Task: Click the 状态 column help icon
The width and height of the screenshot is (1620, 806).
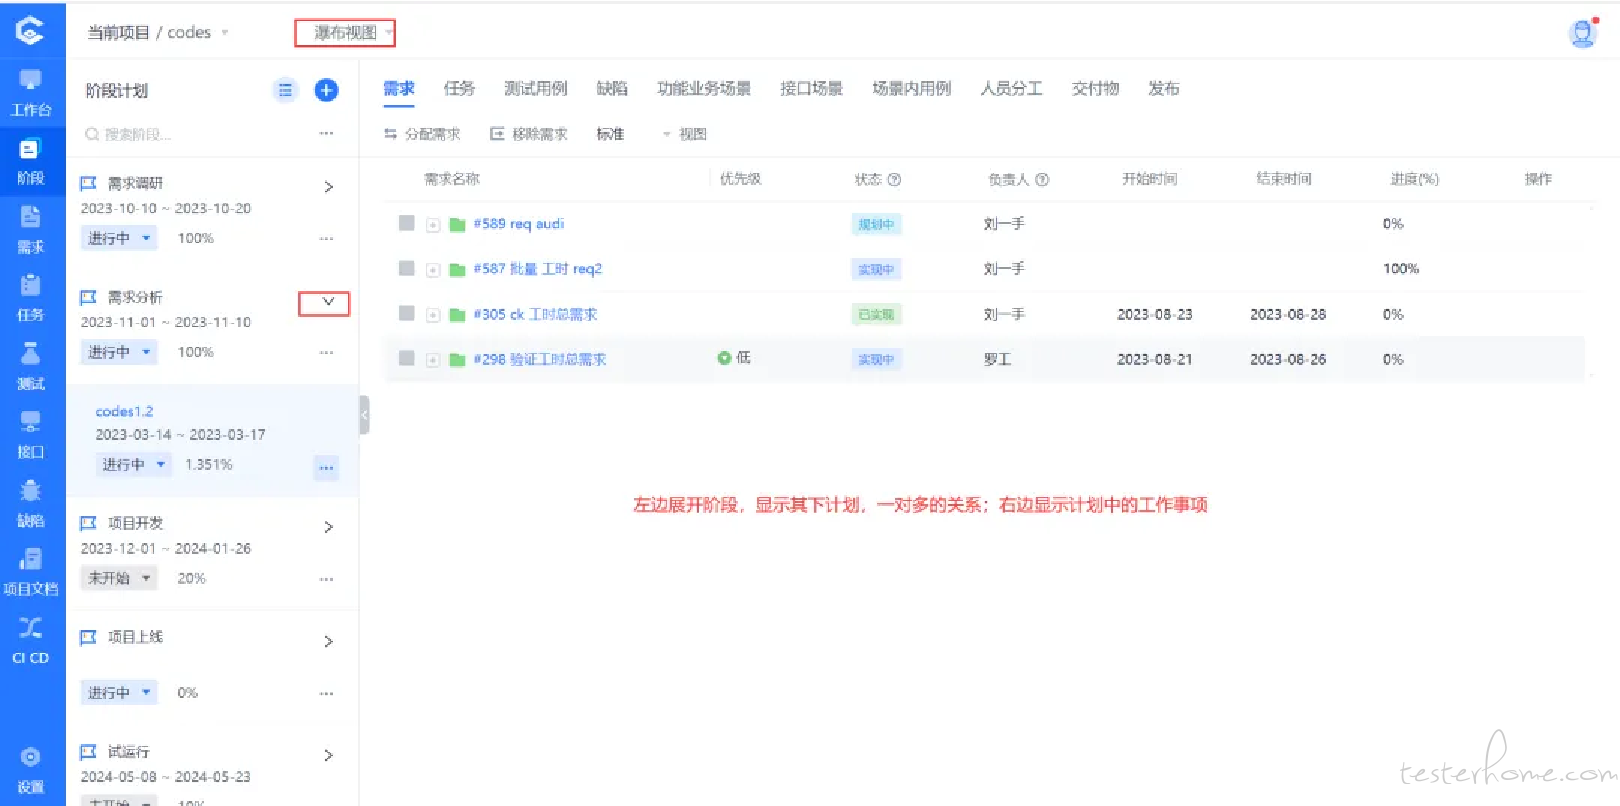Action: (x=894, y=180)
